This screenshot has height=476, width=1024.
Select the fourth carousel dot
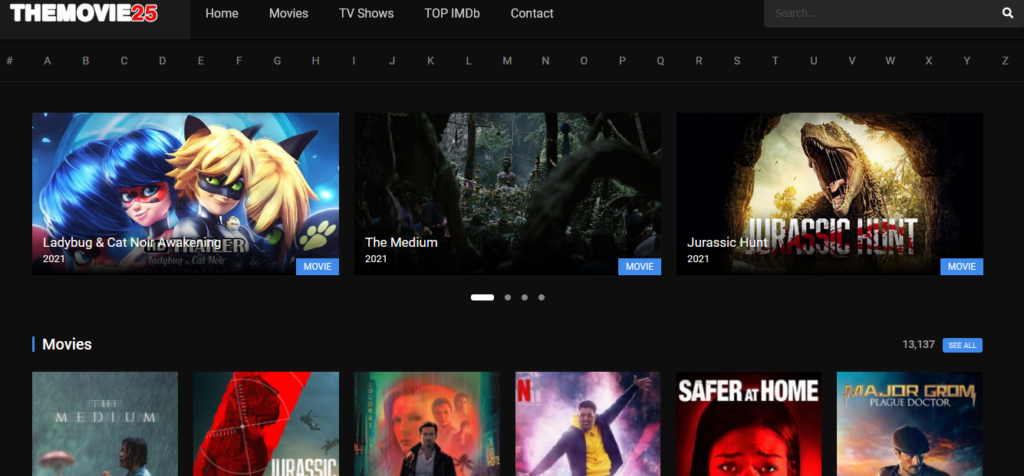click(541, 297)
